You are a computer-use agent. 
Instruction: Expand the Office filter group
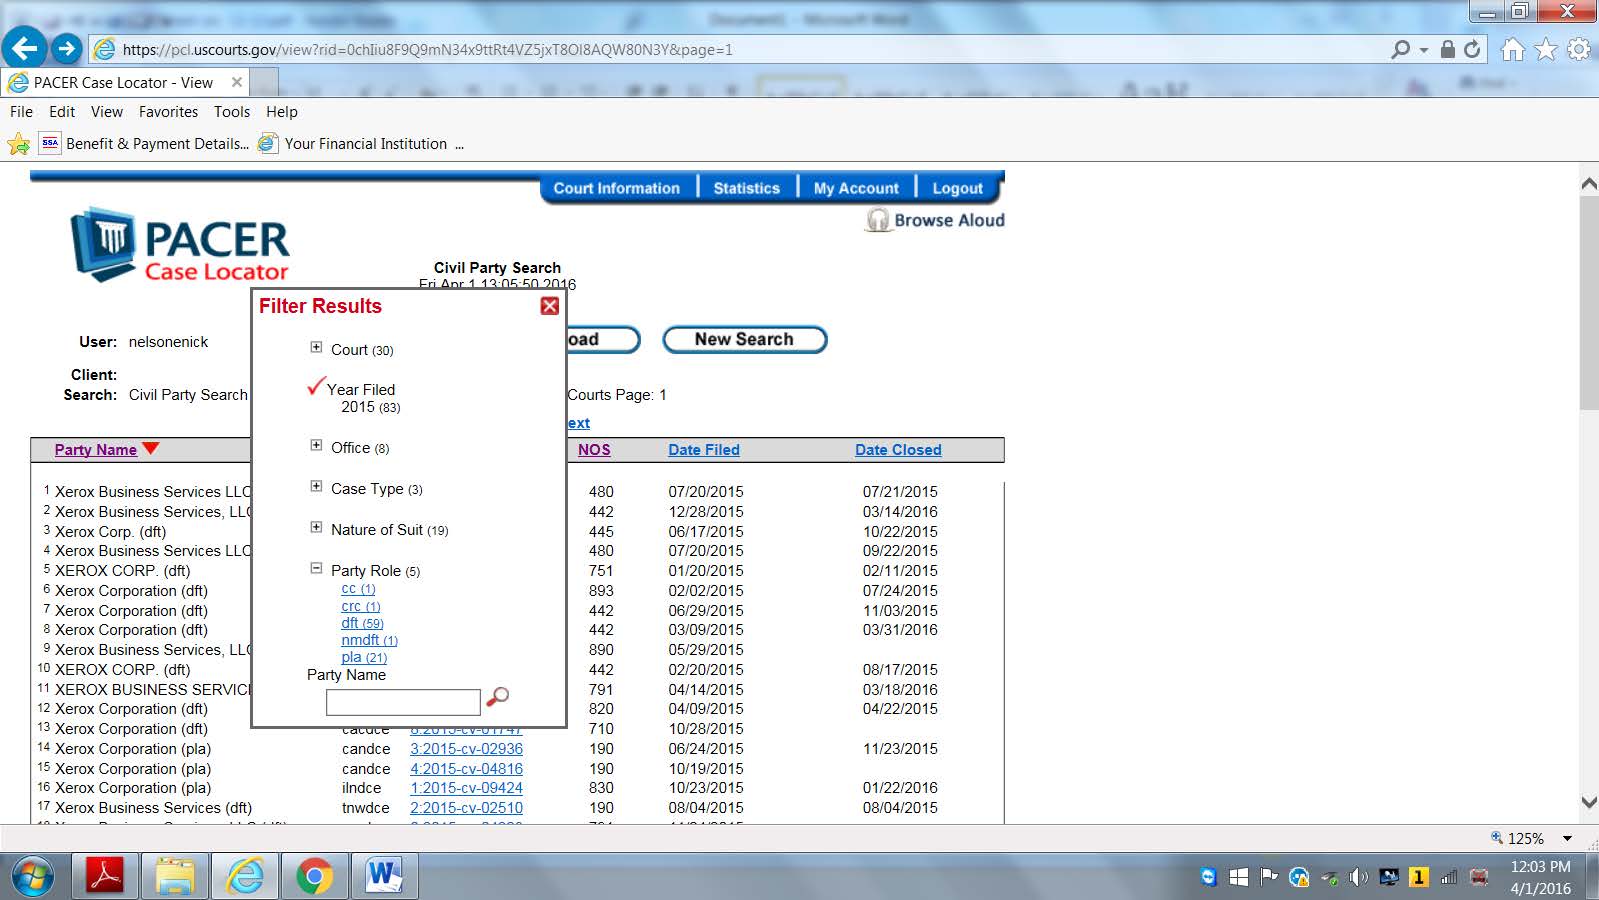tap(316, 446)
